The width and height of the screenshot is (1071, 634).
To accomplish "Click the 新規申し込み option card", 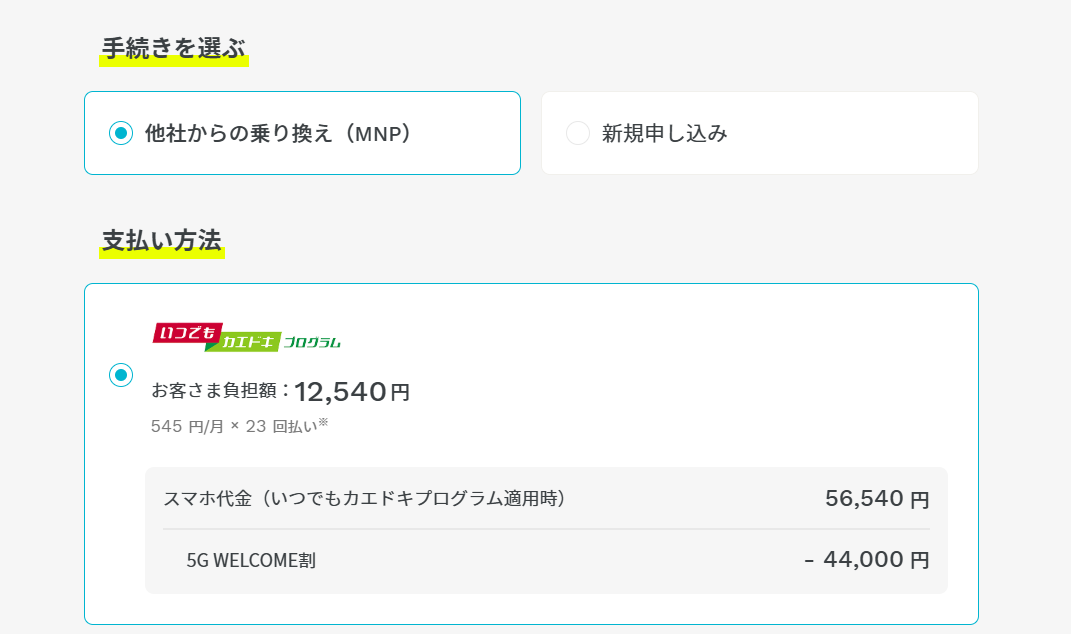I will (758, 132).
